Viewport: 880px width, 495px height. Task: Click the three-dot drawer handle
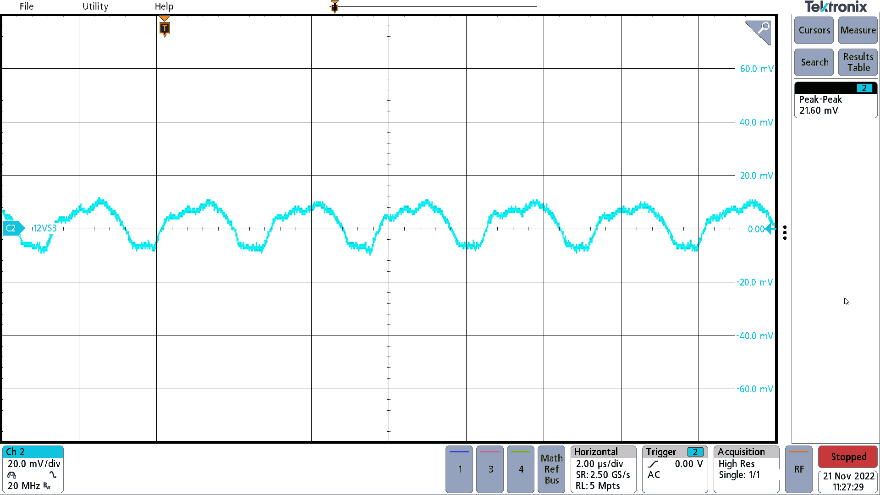pos(785,232)
